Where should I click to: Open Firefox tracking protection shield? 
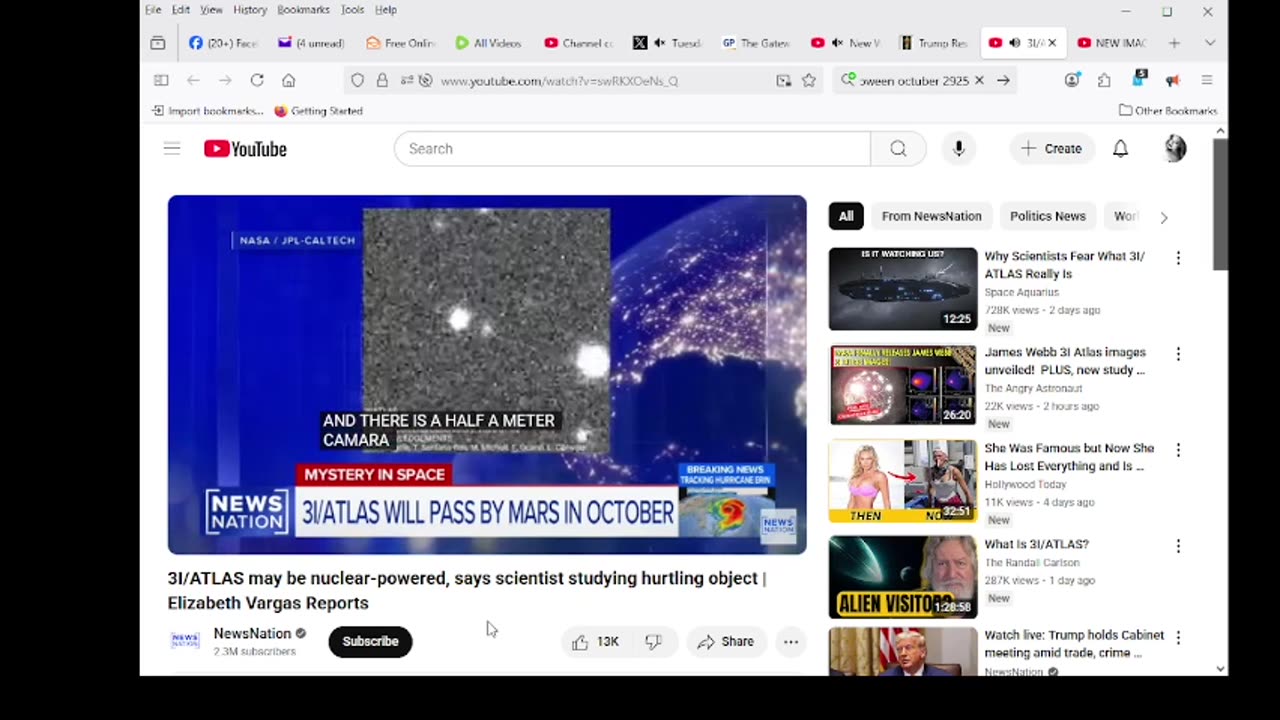pos(357,80)
